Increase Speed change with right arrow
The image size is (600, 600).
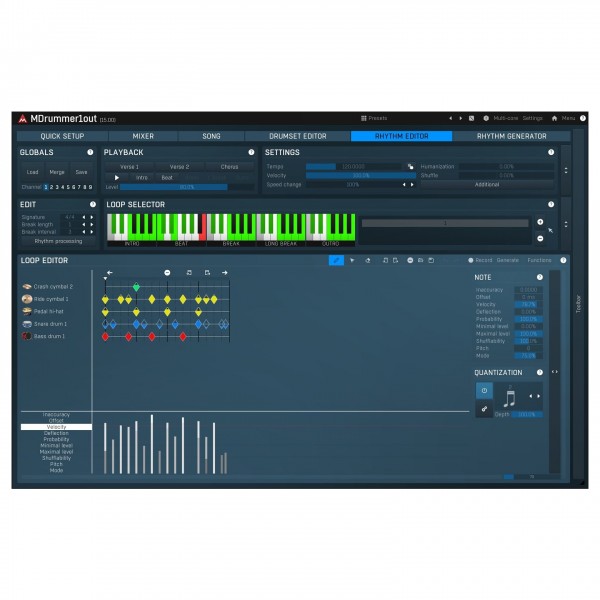[x=412, y=184]
